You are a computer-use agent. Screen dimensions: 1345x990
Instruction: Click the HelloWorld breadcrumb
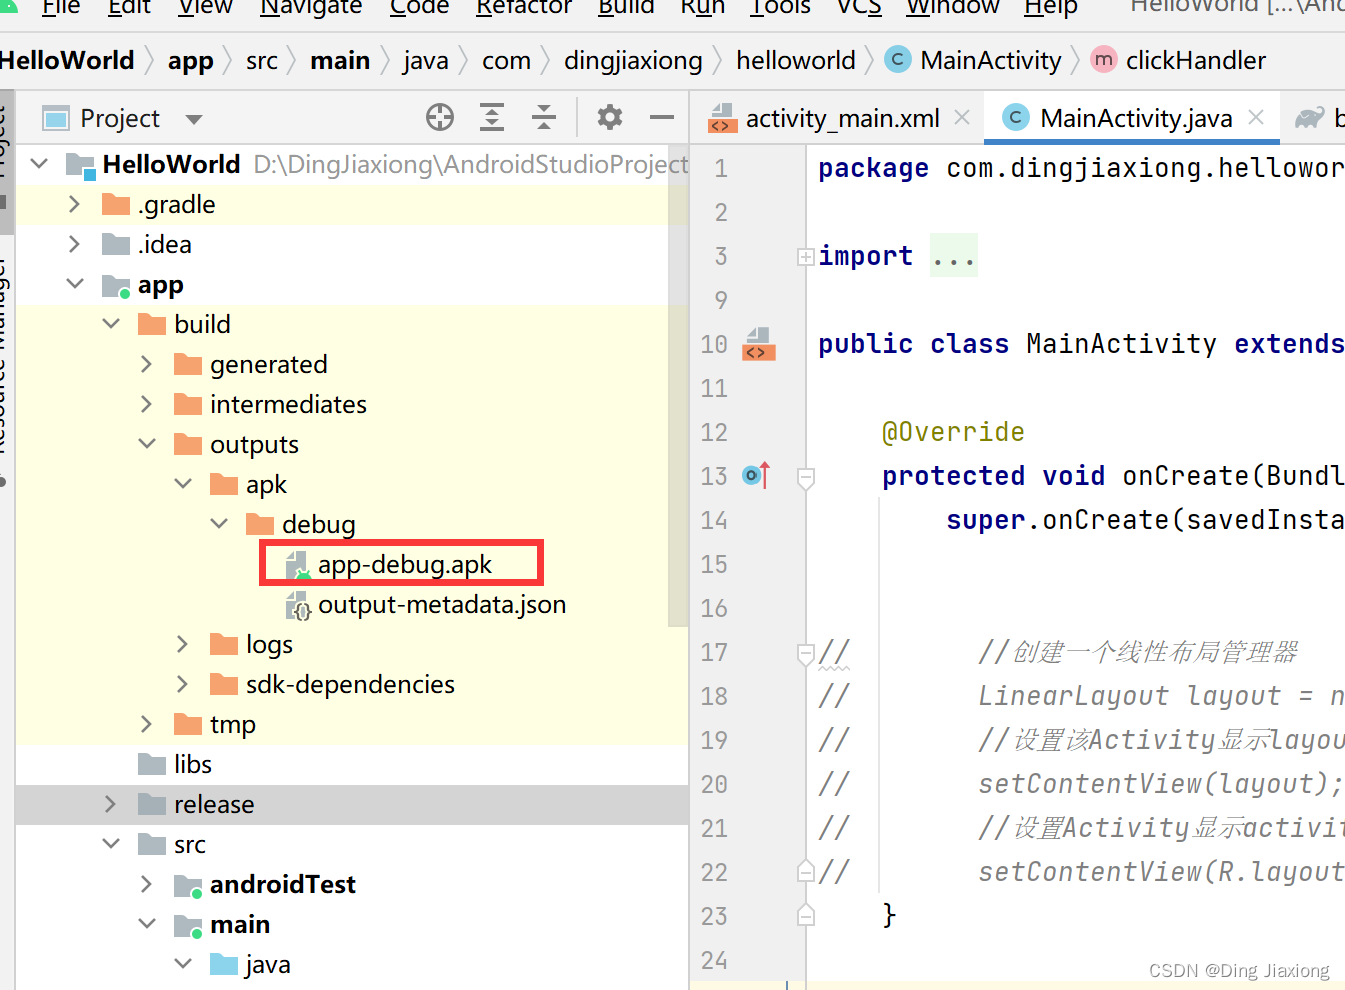[67, 60]
